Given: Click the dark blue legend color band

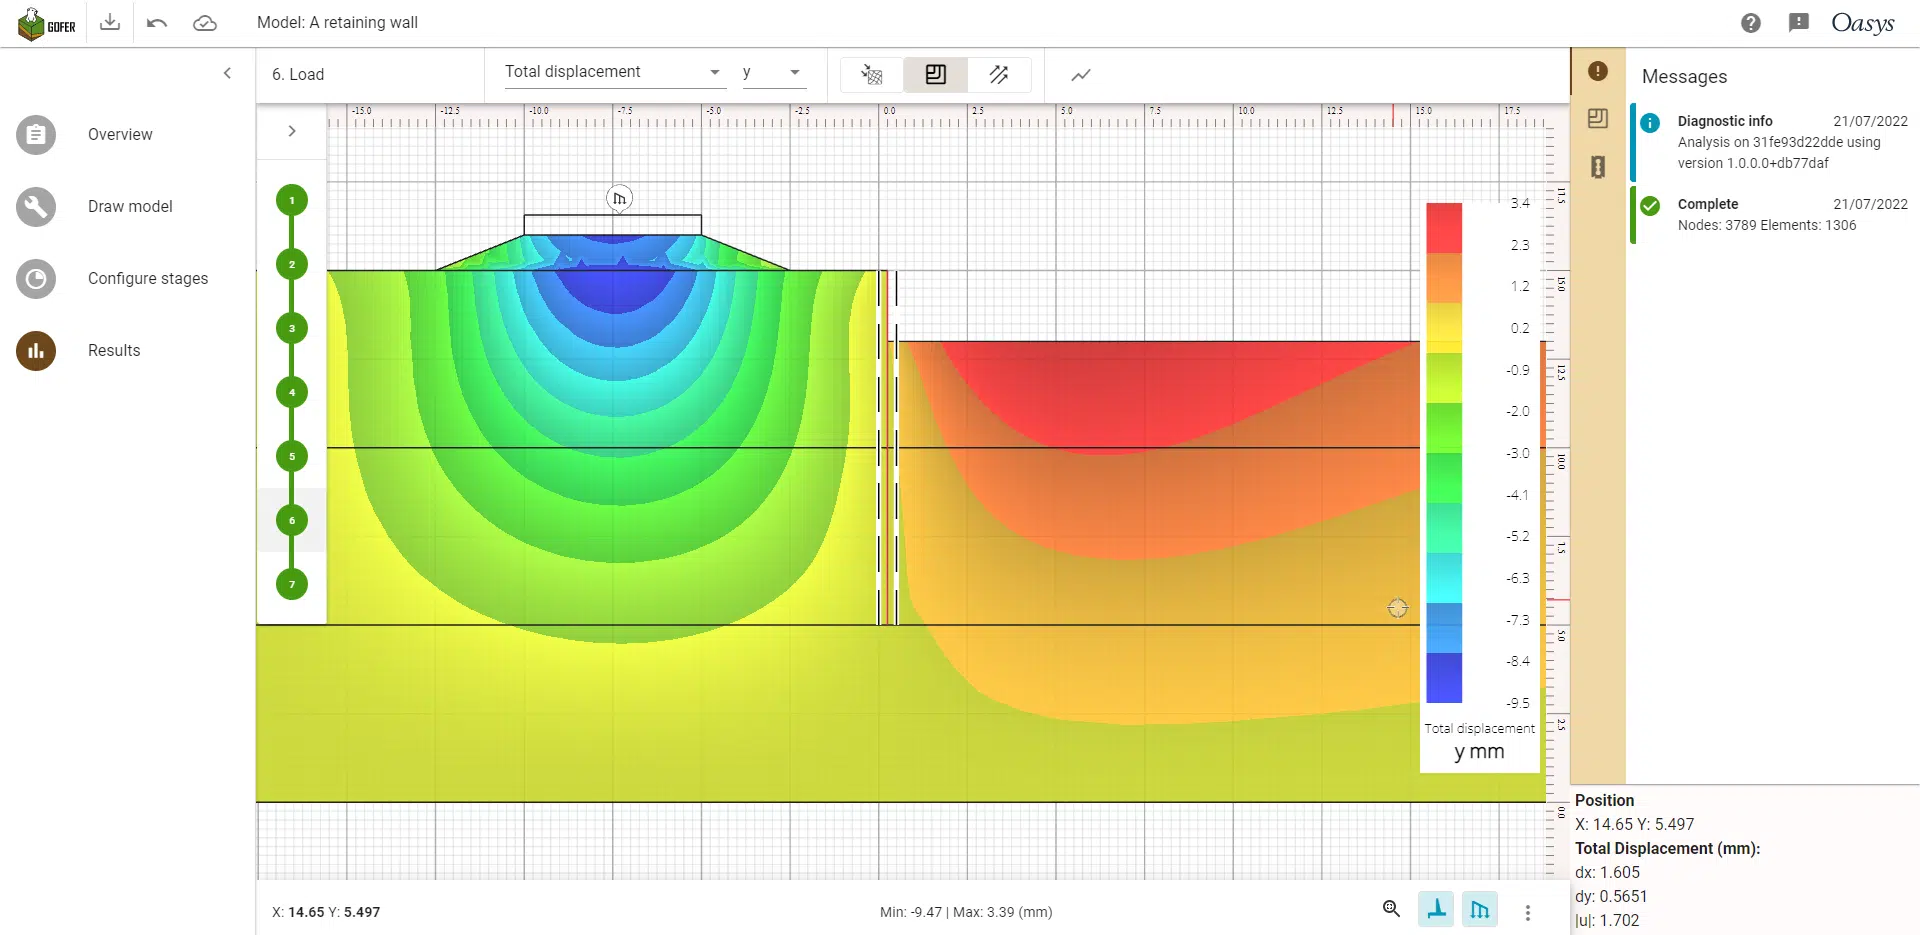Looking at the screenshot, I should tap(1444, 678).
